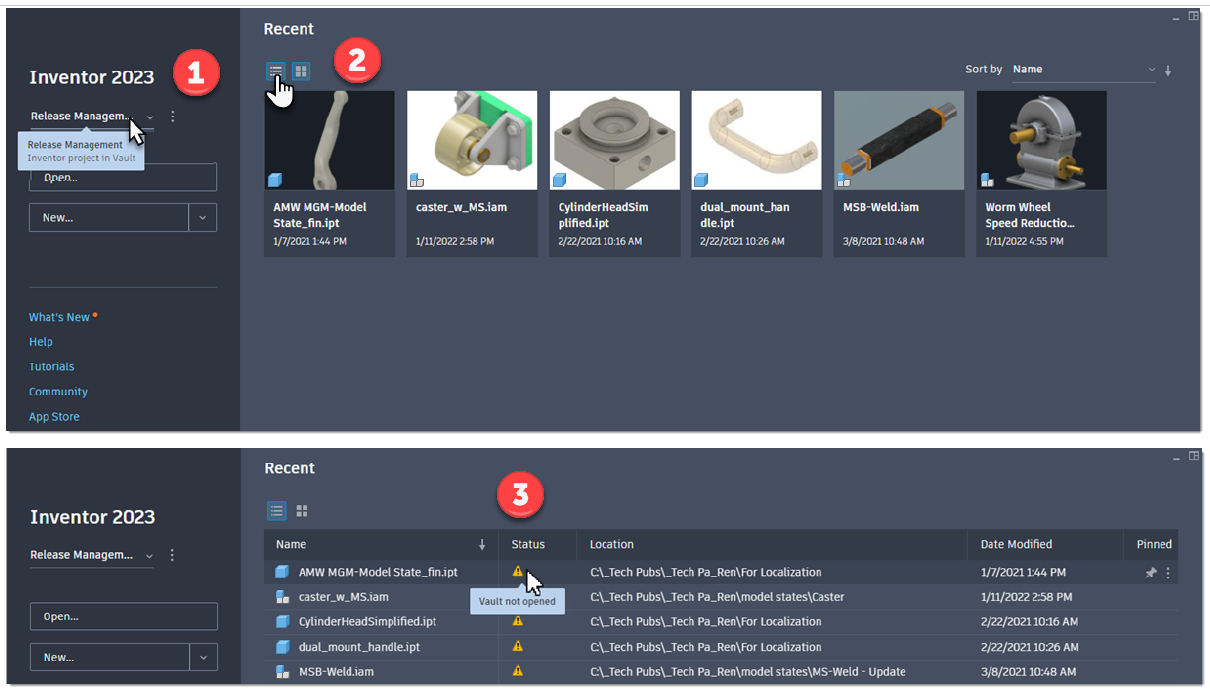
Task: Open the Sort by Name dropdown
Action: (x=1084, y=70)
